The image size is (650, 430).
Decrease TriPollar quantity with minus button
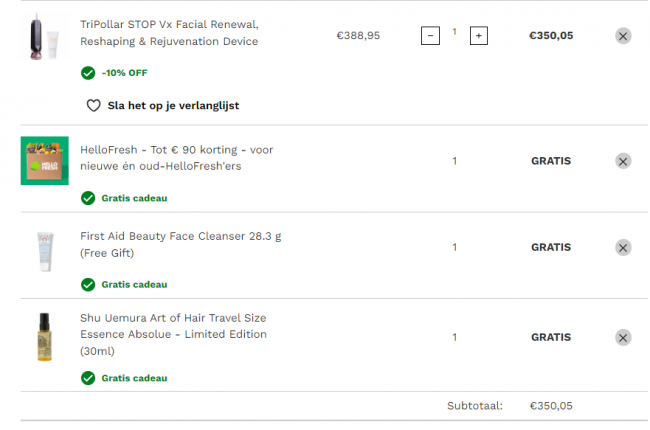coord(431,36)
